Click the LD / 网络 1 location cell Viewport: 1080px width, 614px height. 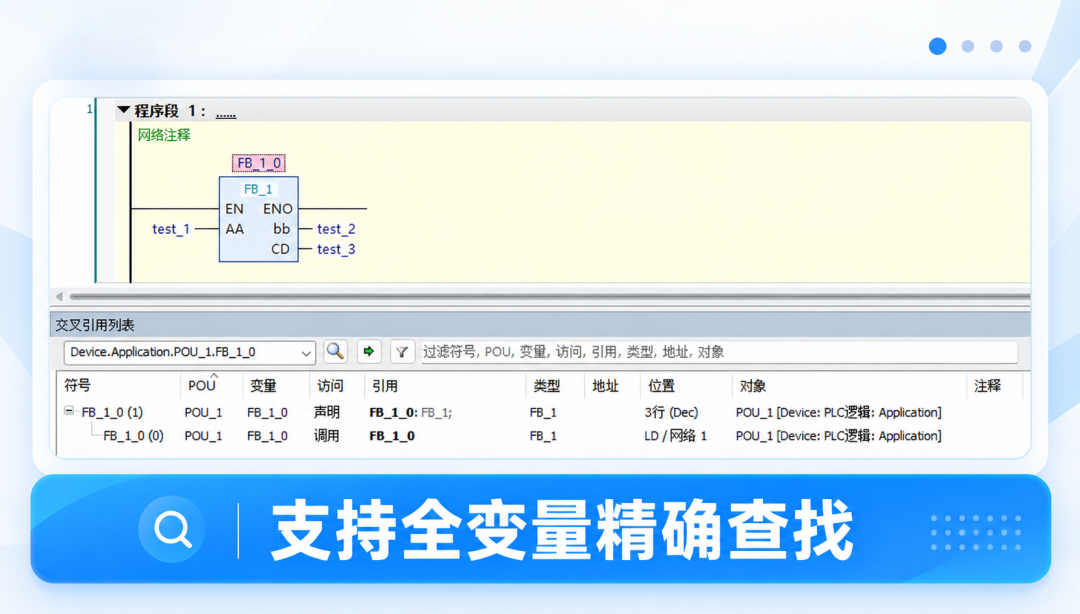coord(676,436)
